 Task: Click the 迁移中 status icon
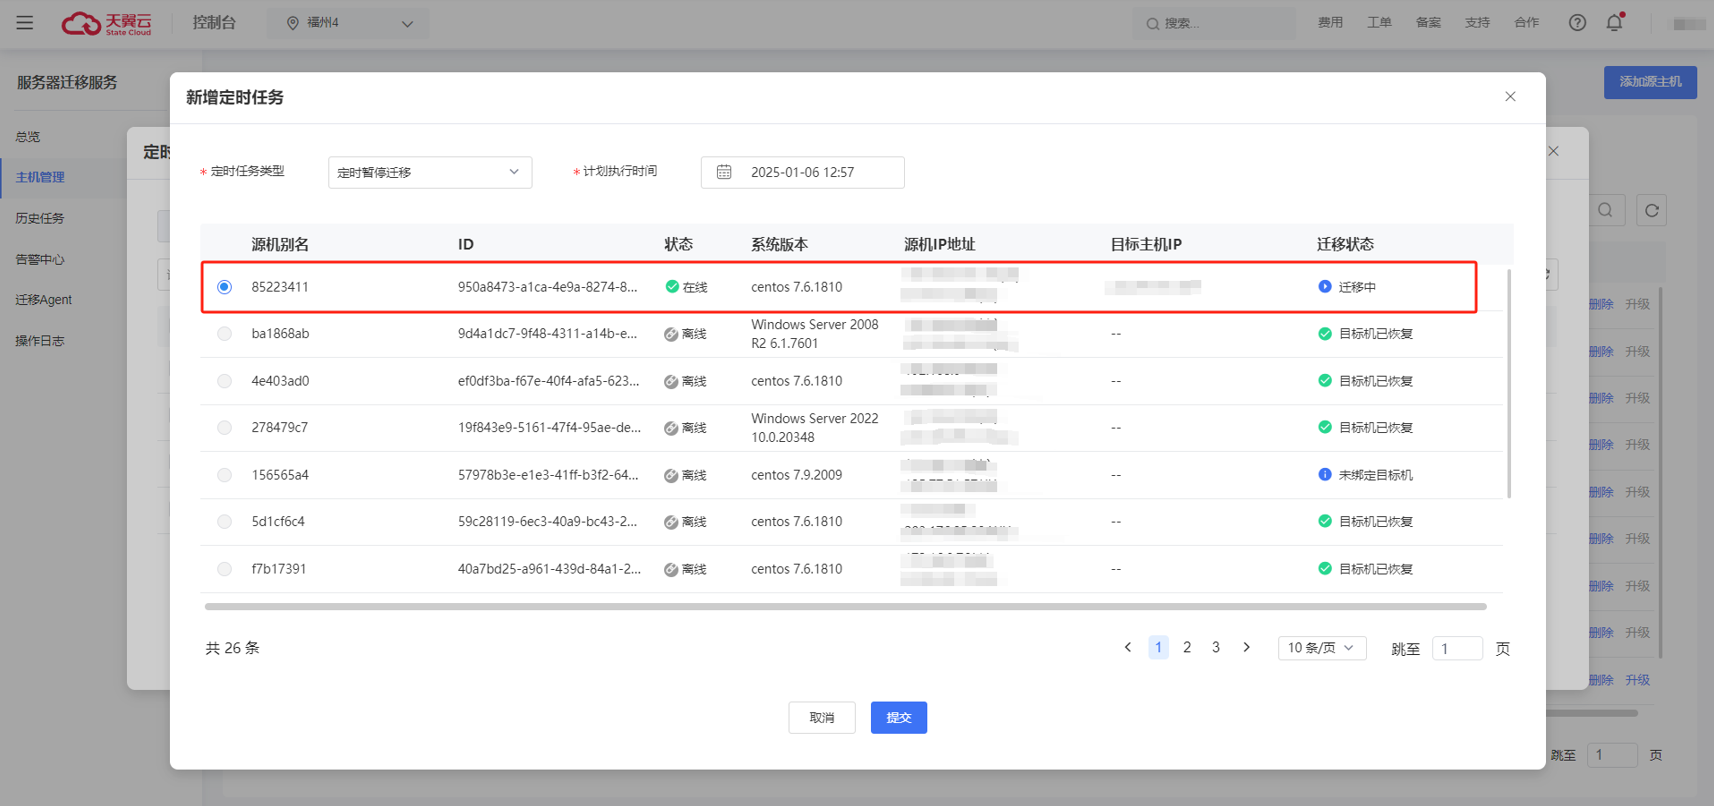click(1325, 286)
